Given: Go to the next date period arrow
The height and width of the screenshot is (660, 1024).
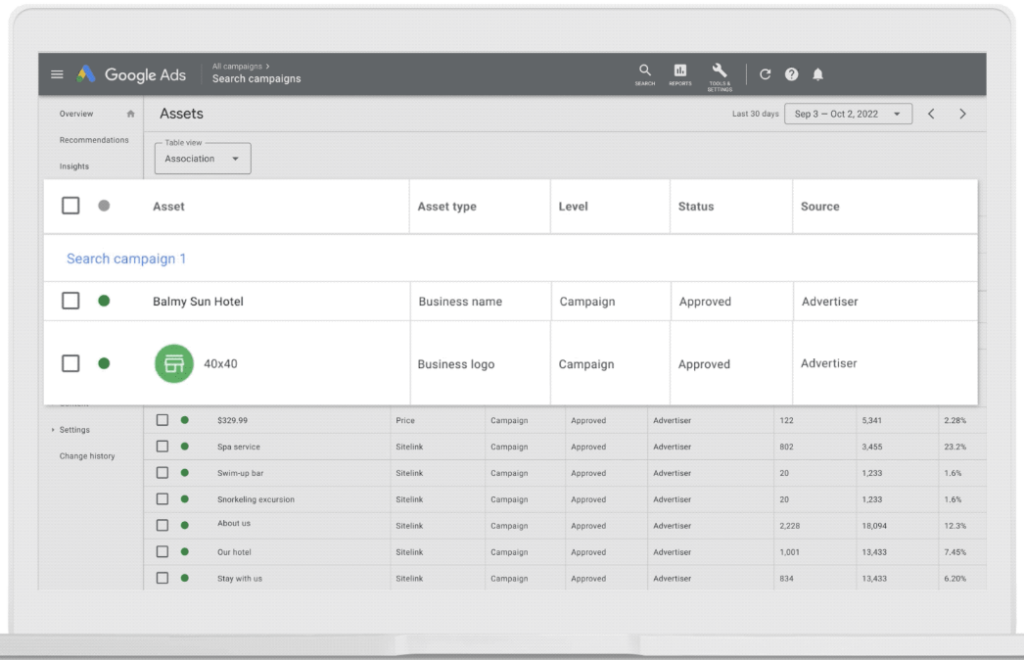Looking at the screenshot, I should pyautogui.click(x=963, y=114).
